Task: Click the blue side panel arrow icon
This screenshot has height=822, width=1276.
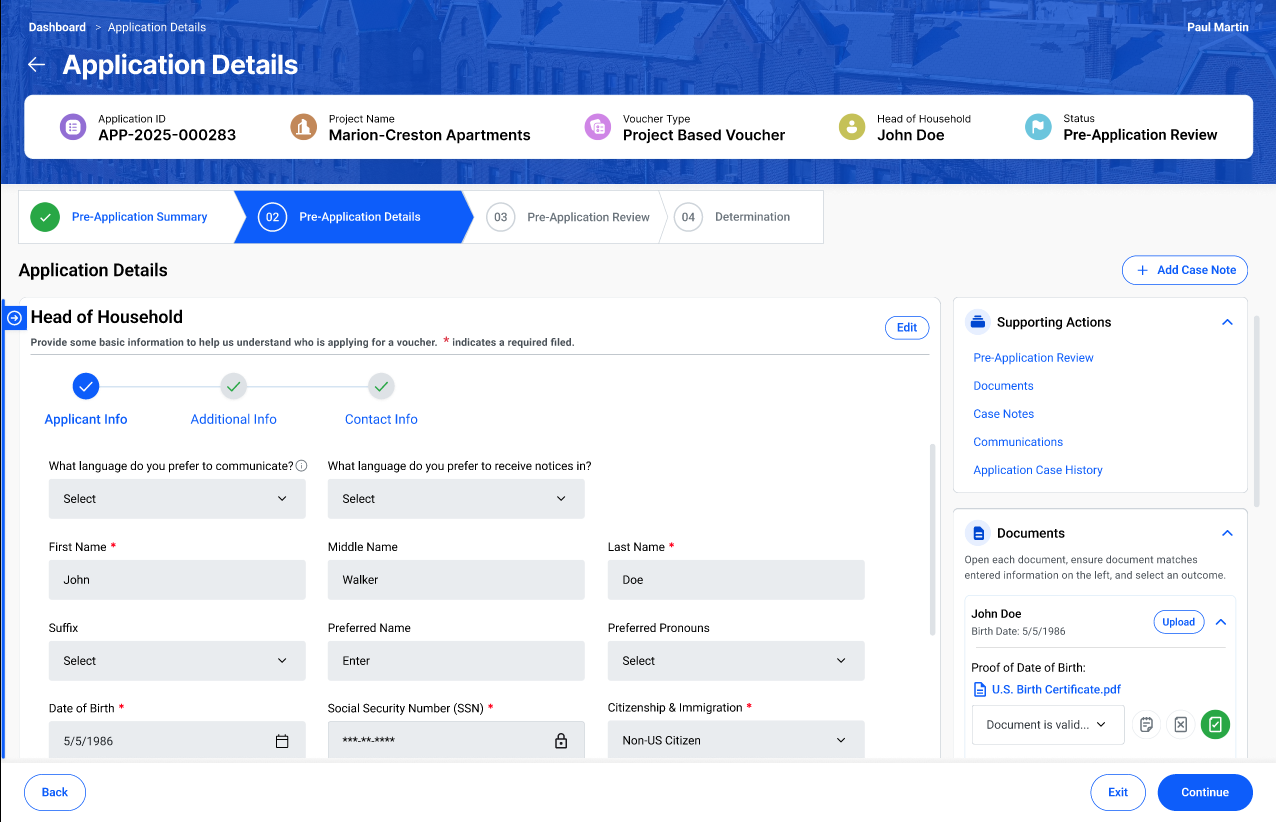Action: (15, 318)
